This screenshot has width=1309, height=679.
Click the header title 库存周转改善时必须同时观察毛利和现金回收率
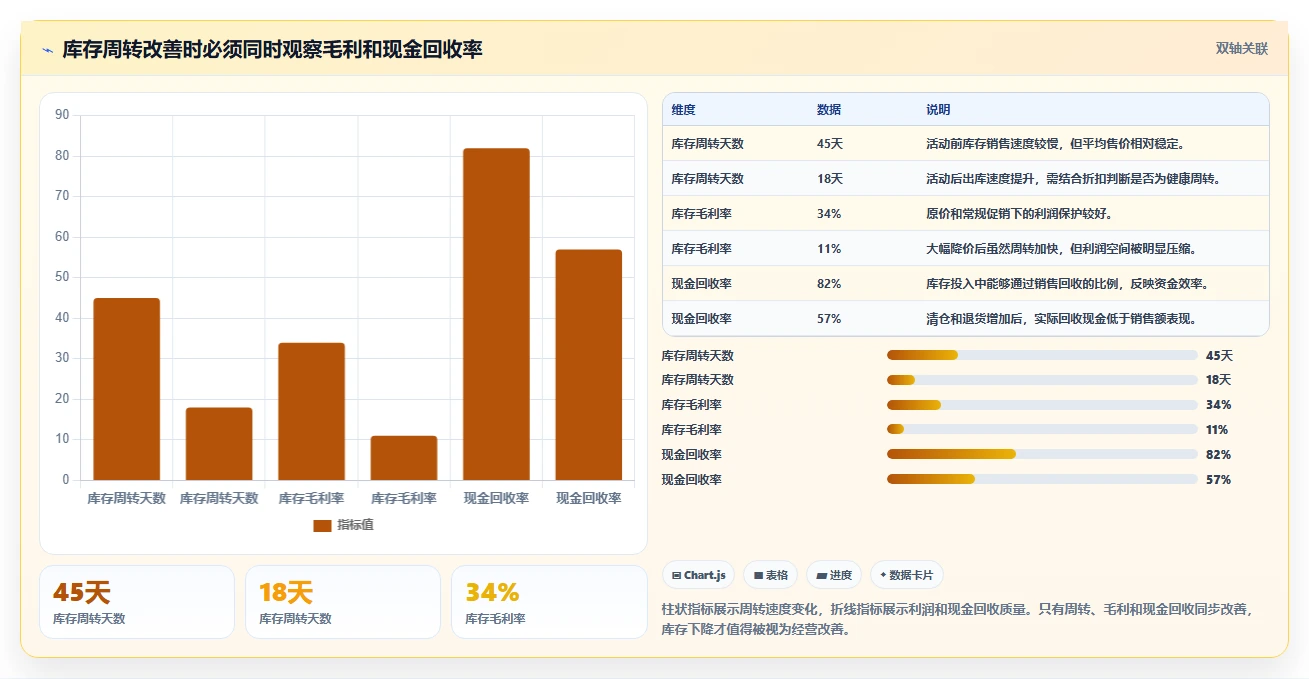click(272, 49)
